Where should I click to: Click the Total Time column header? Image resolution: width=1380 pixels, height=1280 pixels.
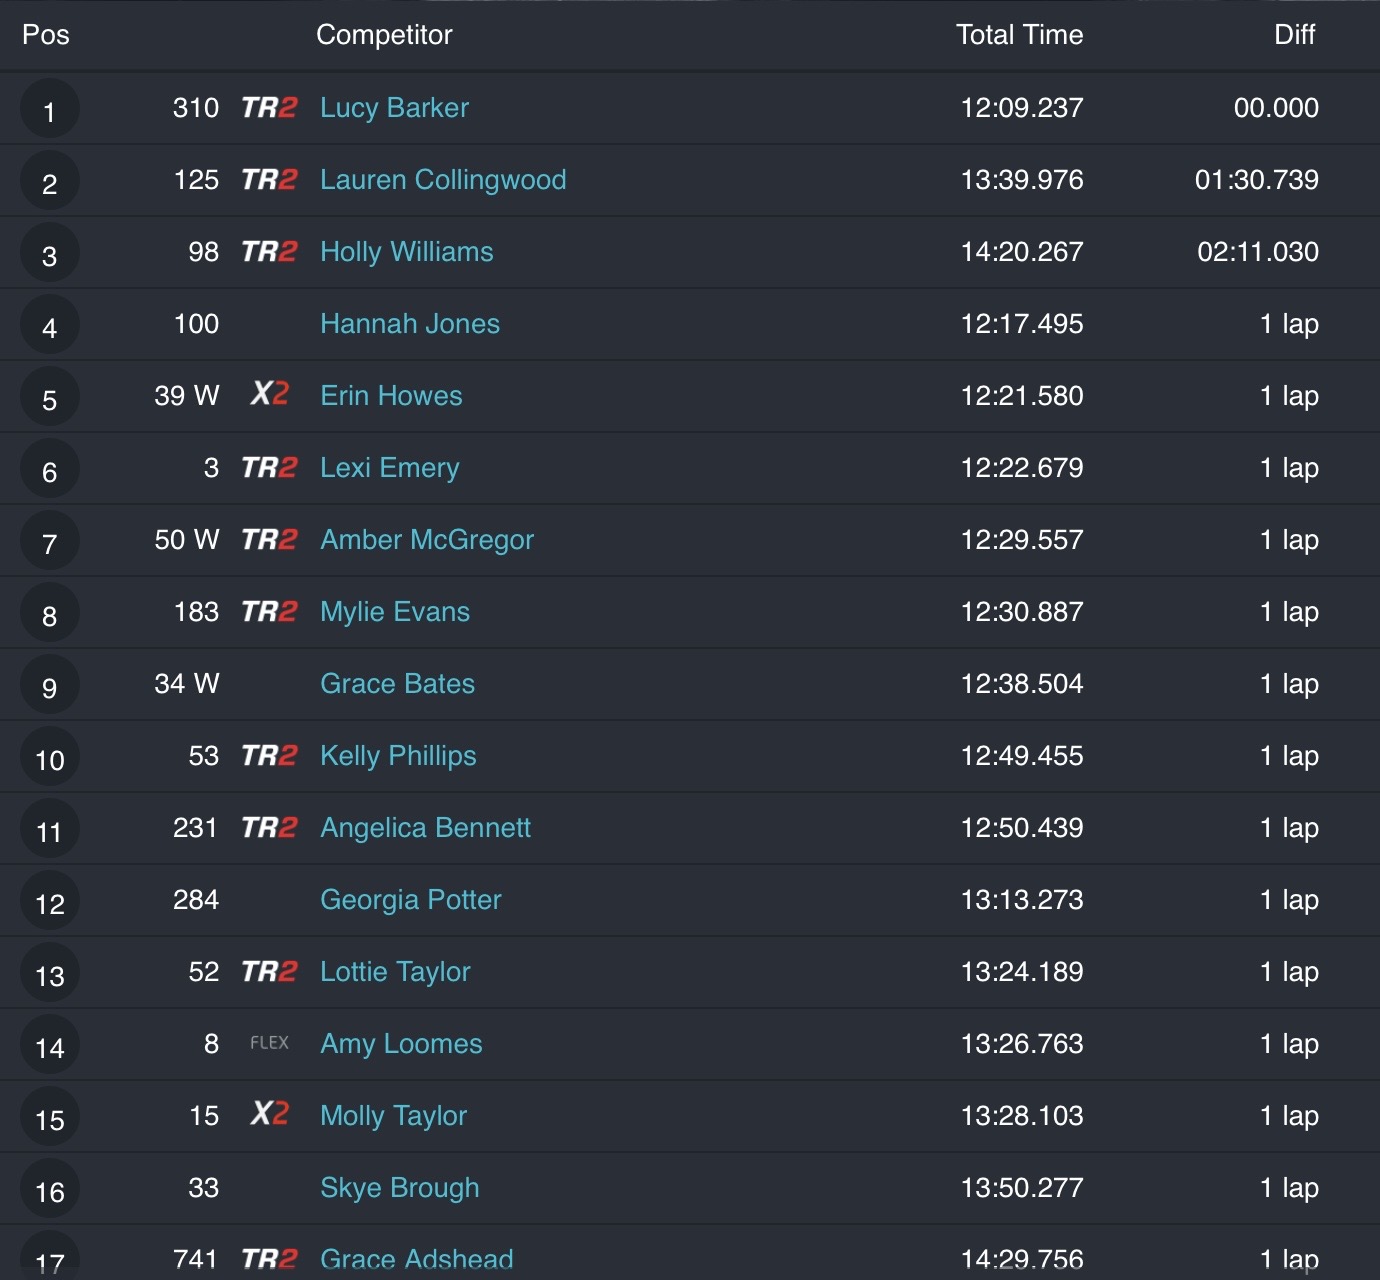[1019, 35]
